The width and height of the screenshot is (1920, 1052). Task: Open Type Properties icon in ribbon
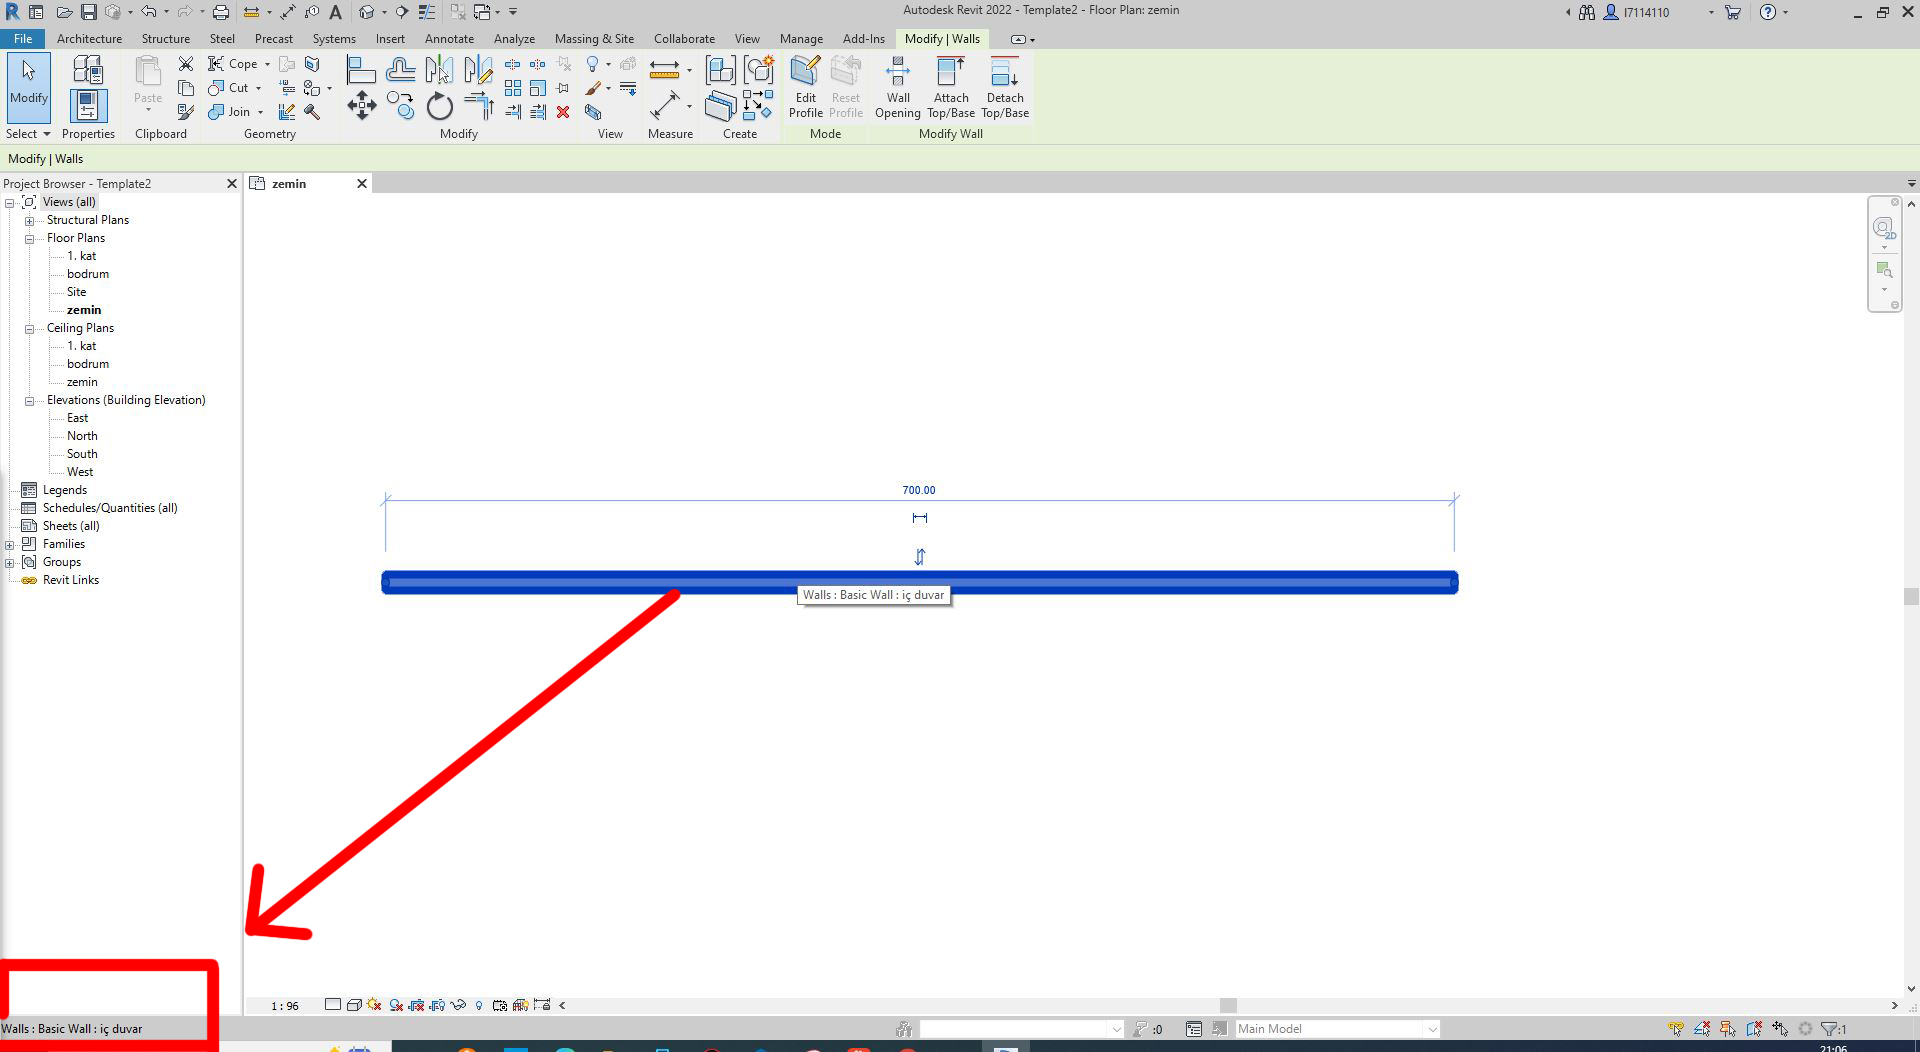[88, 69]
